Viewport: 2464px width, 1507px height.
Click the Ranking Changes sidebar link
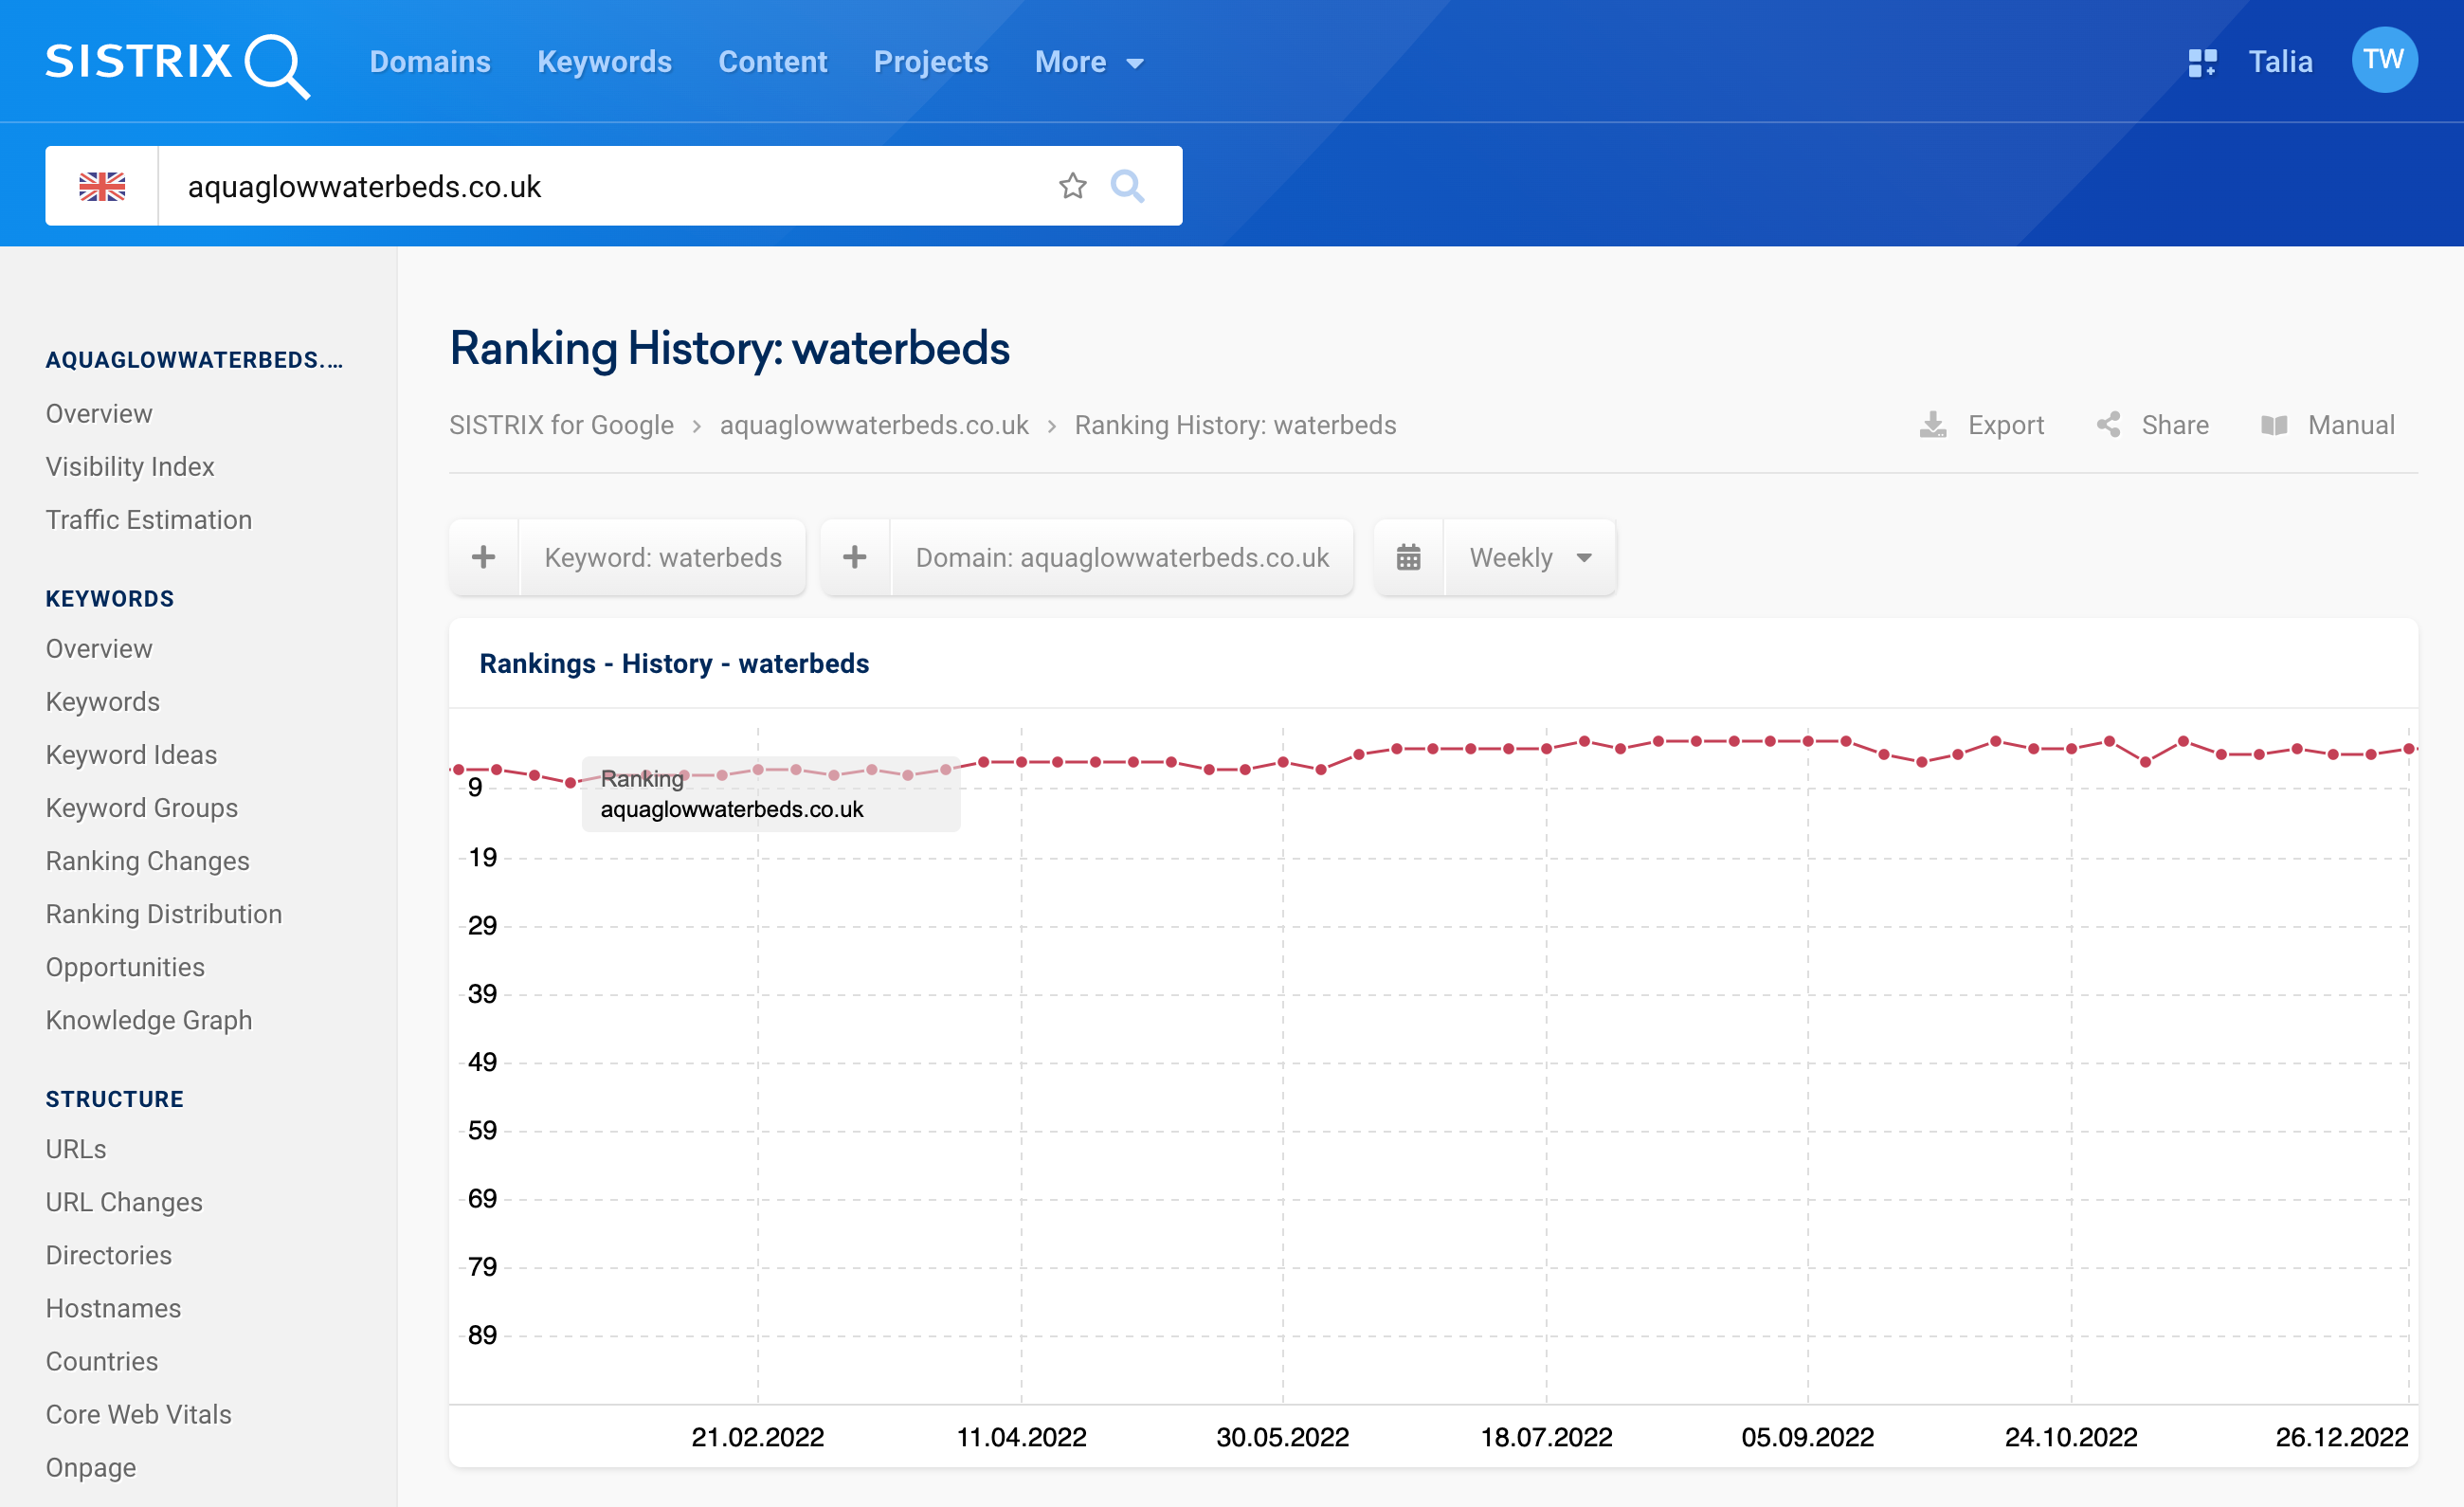click(x=148, y=861)
